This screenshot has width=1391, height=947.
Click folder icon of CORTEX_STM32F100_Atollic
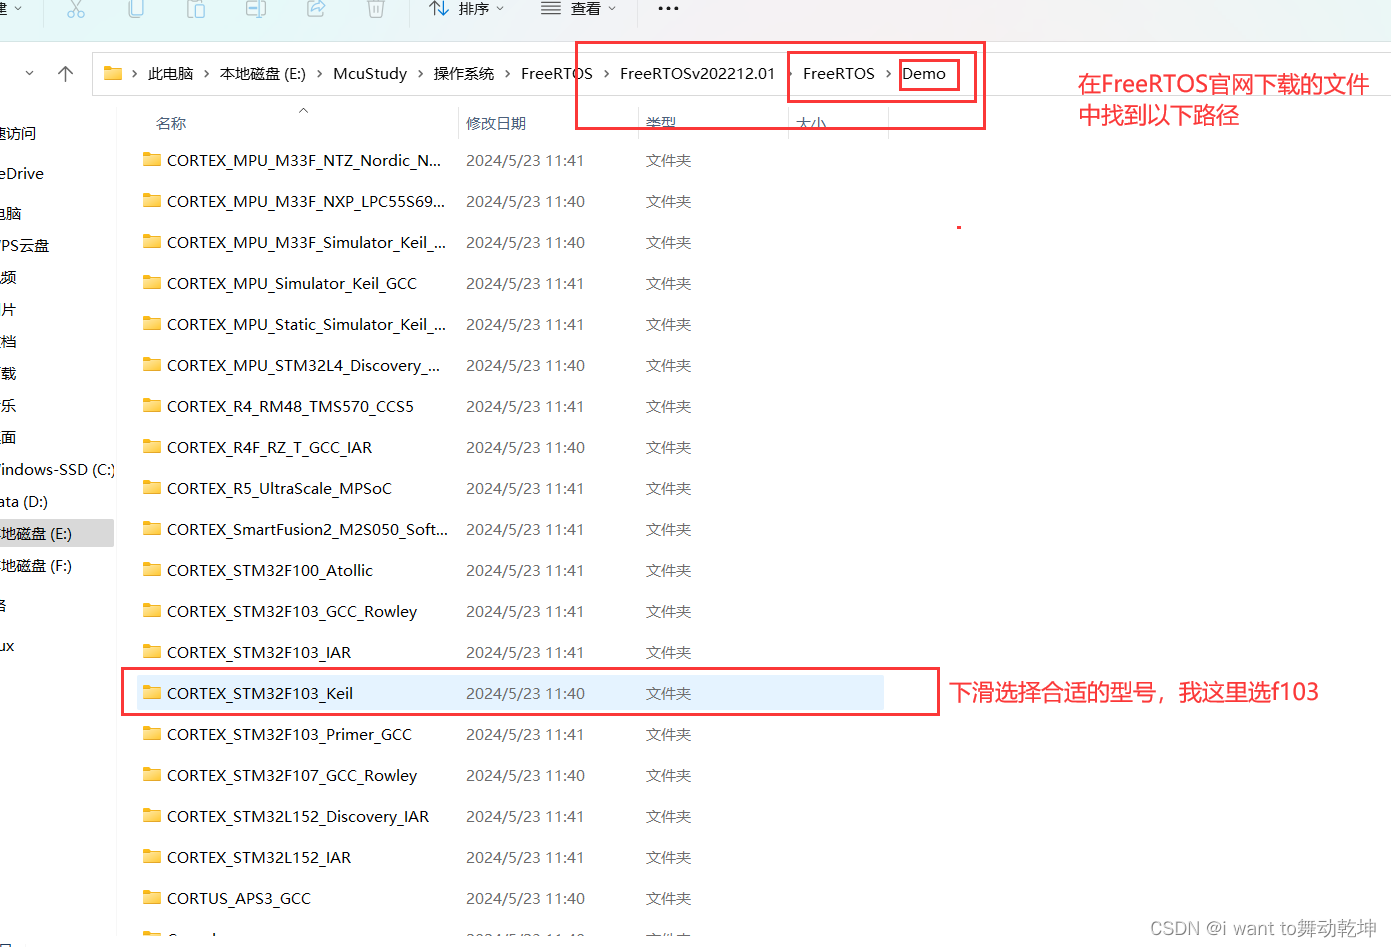pyautogui.click(x=152, y=569)
